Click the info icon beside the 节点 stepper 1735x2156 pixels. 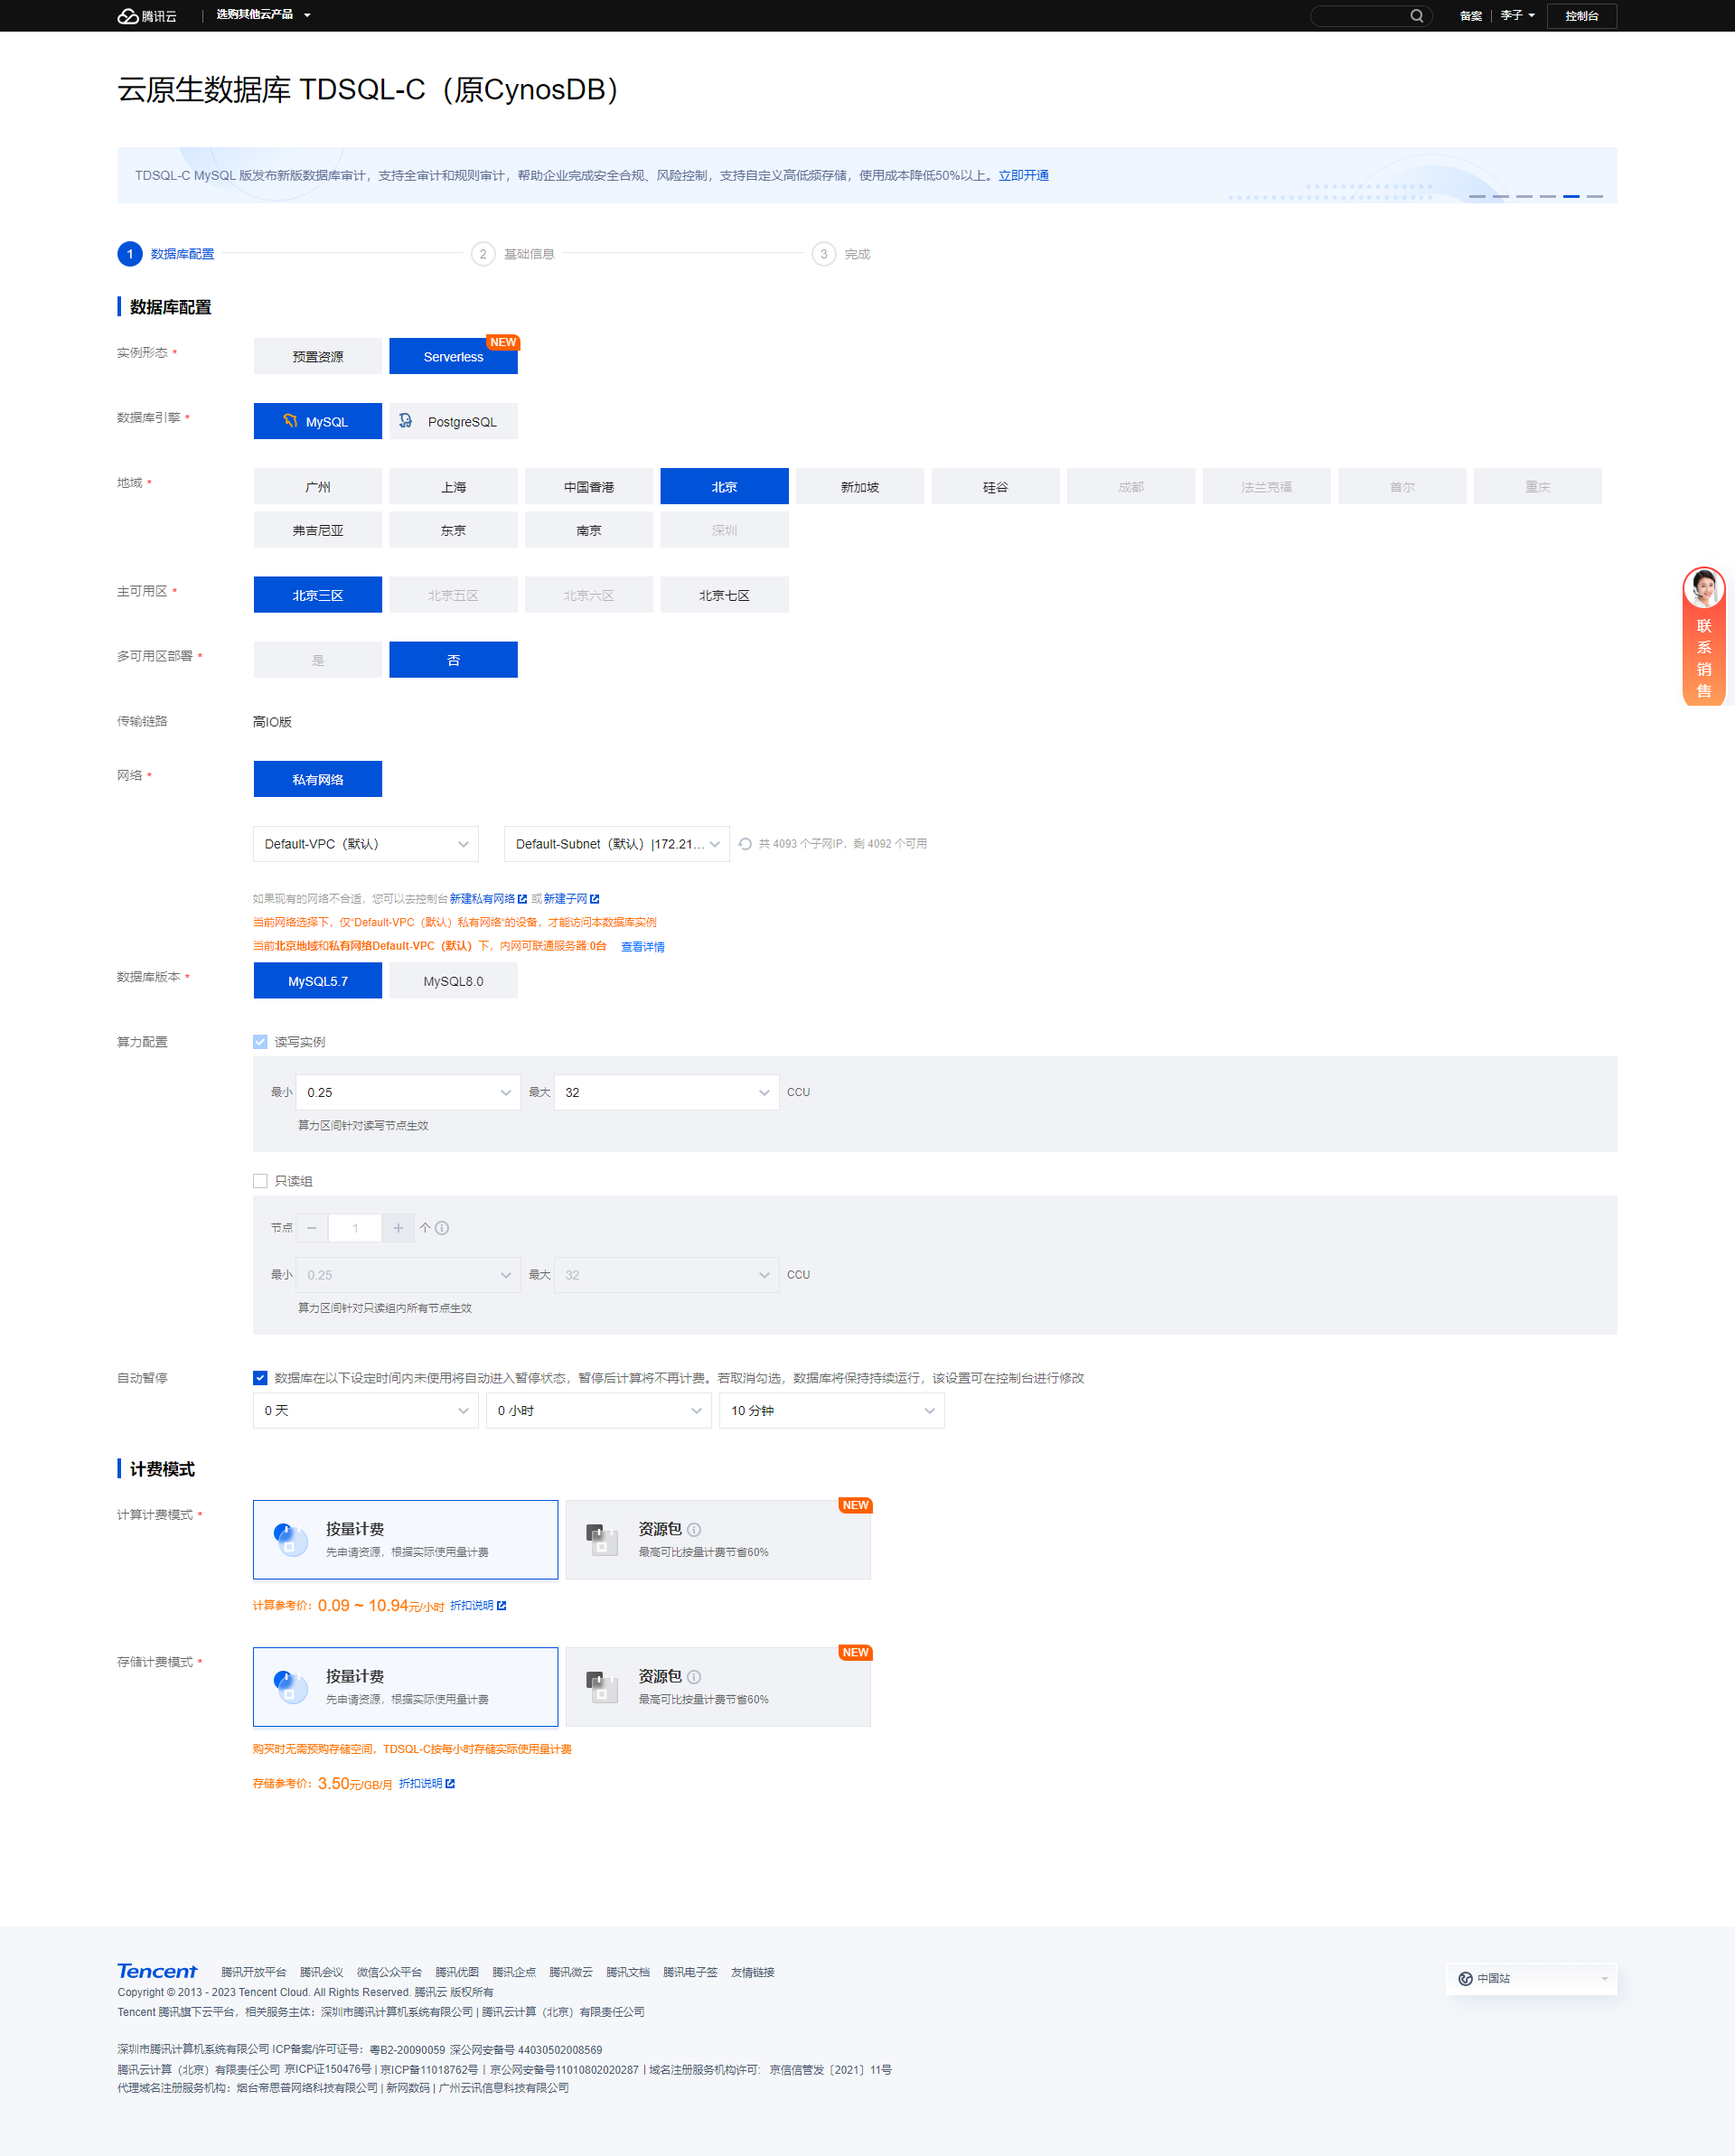pos(441,1227)
